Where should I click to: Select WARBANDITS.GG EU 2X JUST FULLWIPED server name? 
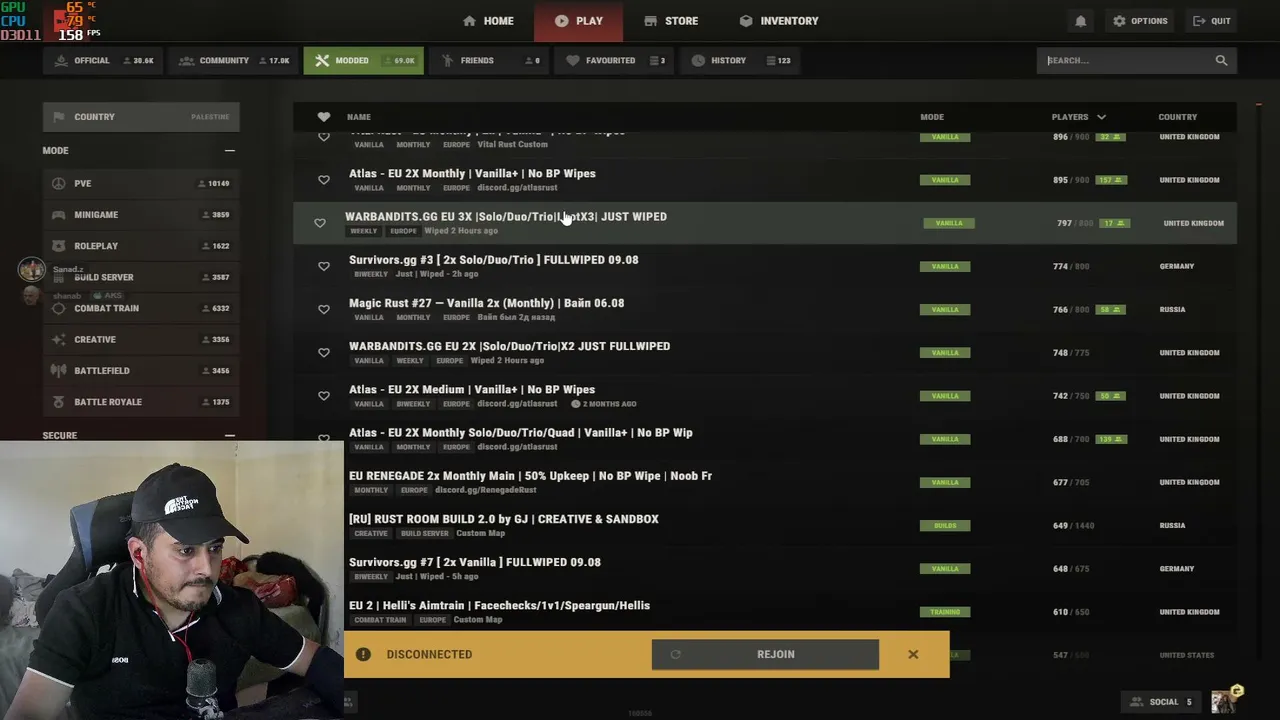[510, 346]
